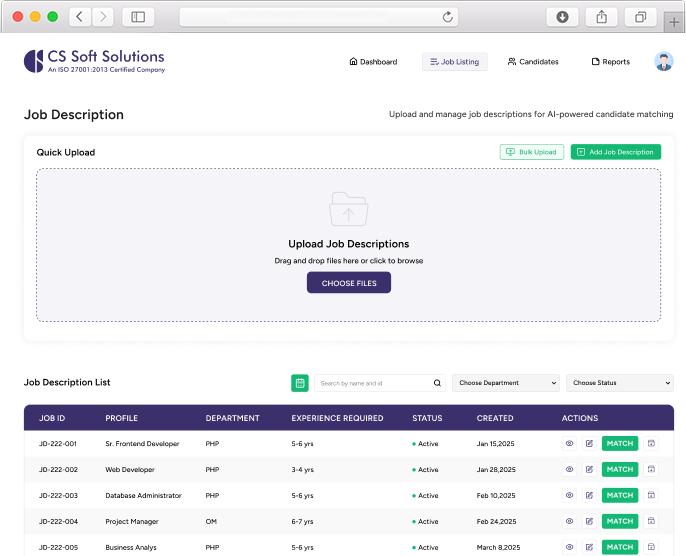Screen dimensions: 686x556
Task: Open the Choose Status dropdown
Action: pyautogui.click(x=619, y=383)
